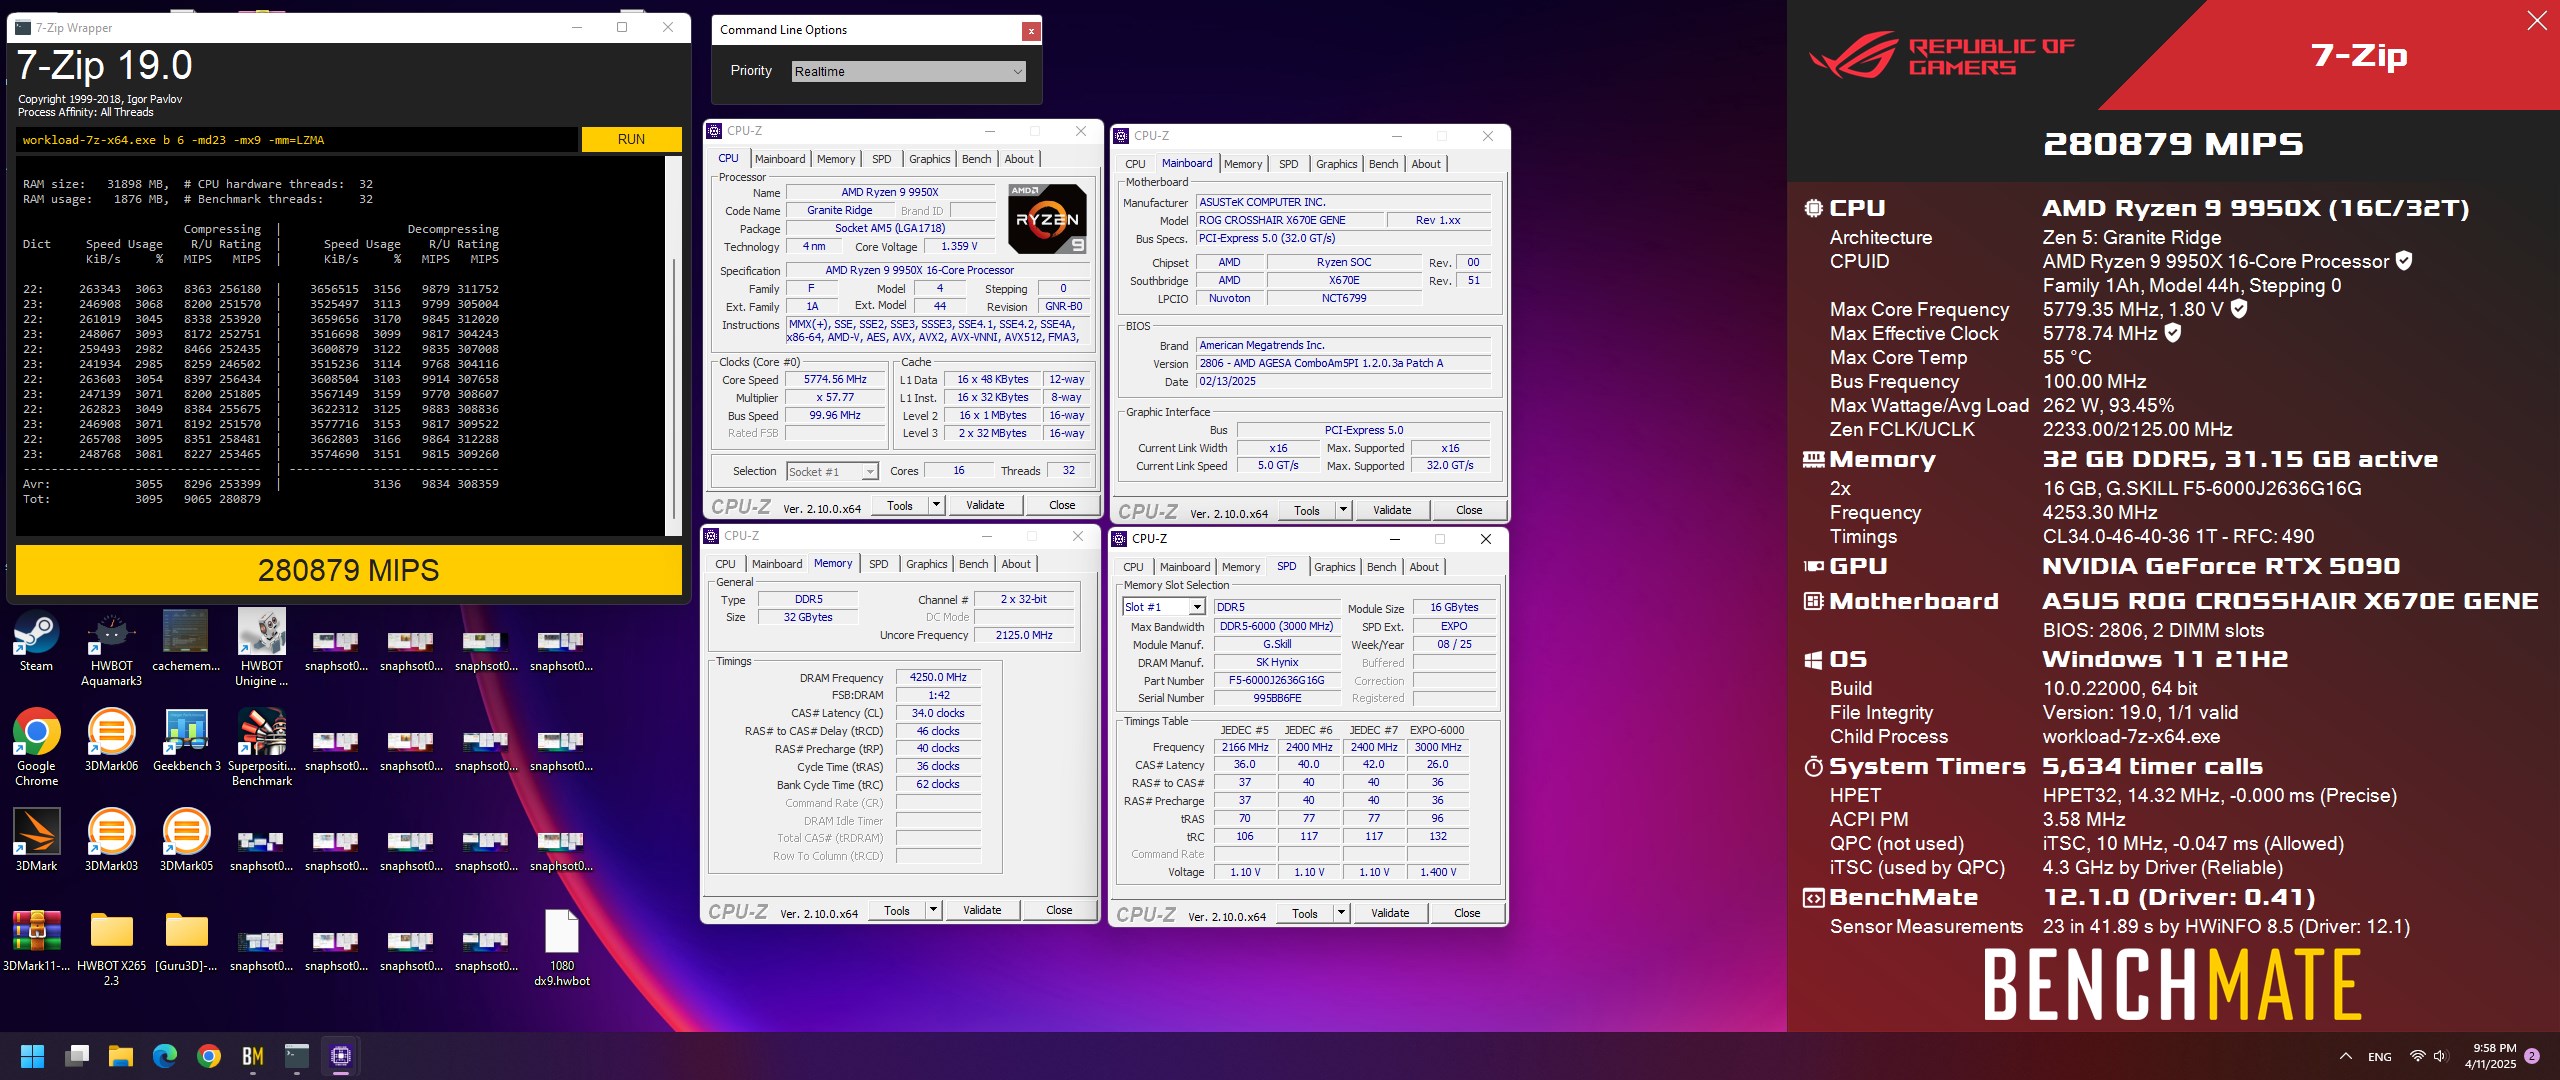Open File Explorer from taskbar
Image resolution: width=2560 pixels, height=1080 pixels.
tap(121, 1056)
